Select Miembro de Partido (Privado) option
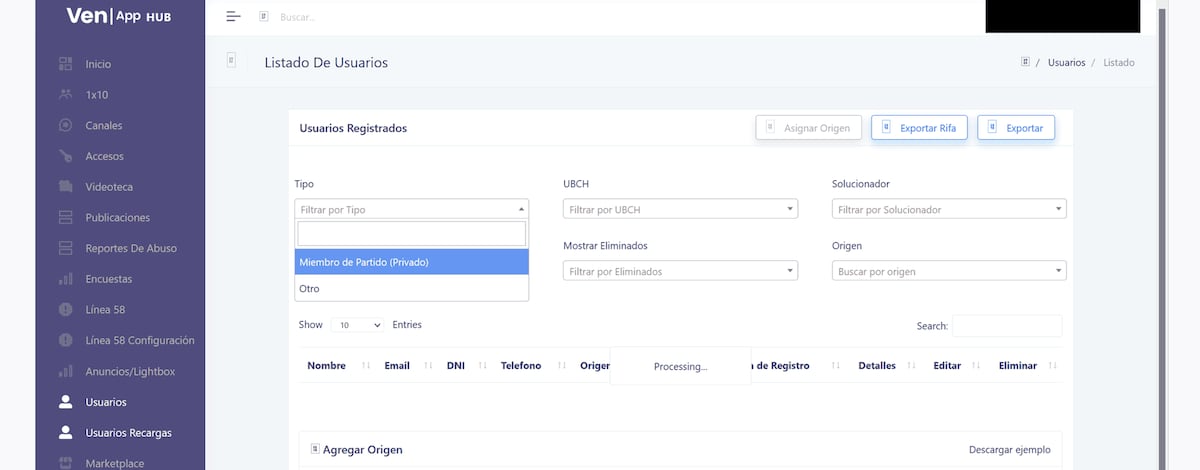This screenshot has height=470, width=1200. pyautogui.click(x=411, y=262)
